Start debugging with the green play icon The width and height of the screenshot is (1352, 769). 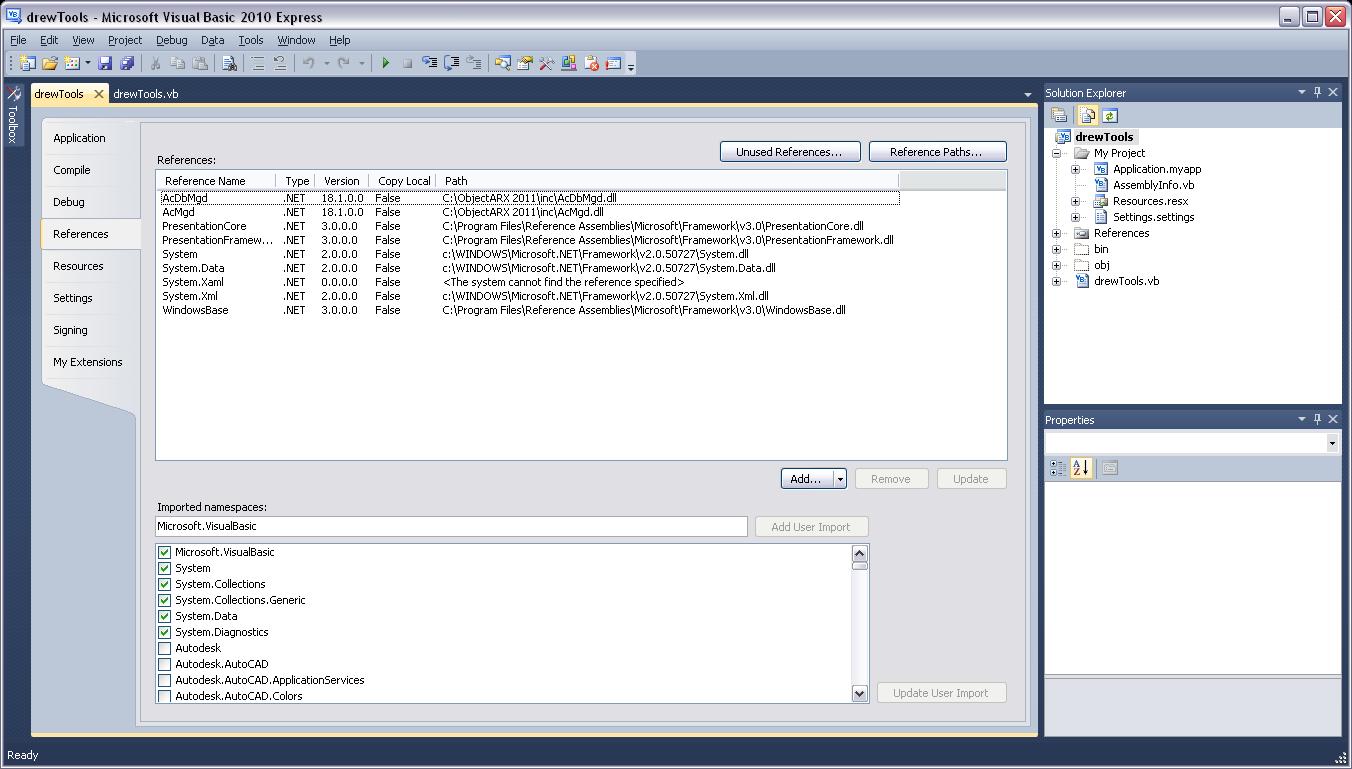pyautogui.click(x=386, y=63)
